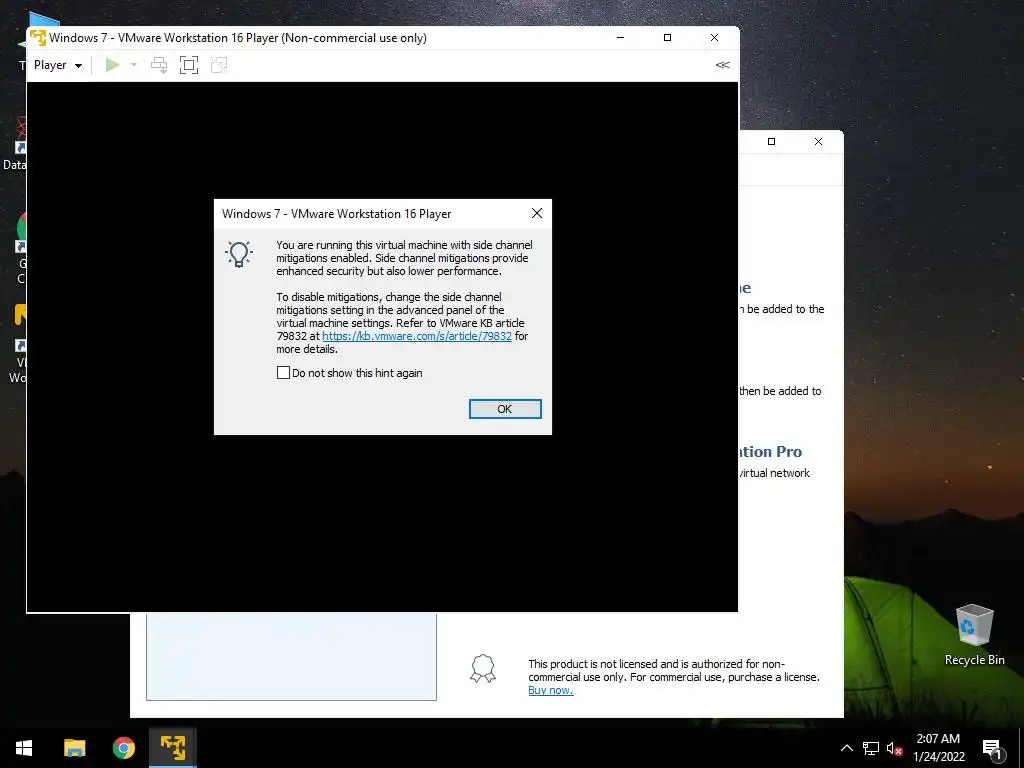Click OK in the mitigations dialog
Viewport: 1024px width, 768px height.
point(505,409)
